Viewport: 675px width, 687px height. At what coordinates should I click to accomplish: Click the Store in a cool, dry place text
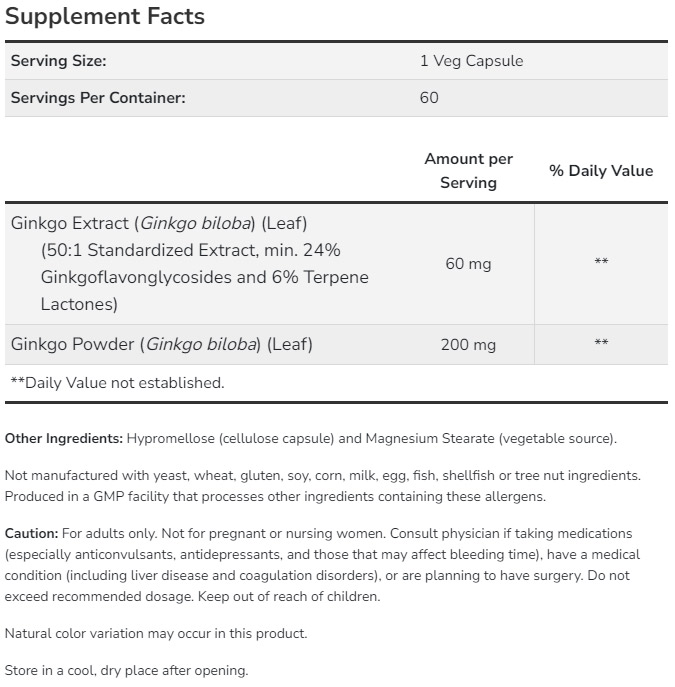click(126, 671)
